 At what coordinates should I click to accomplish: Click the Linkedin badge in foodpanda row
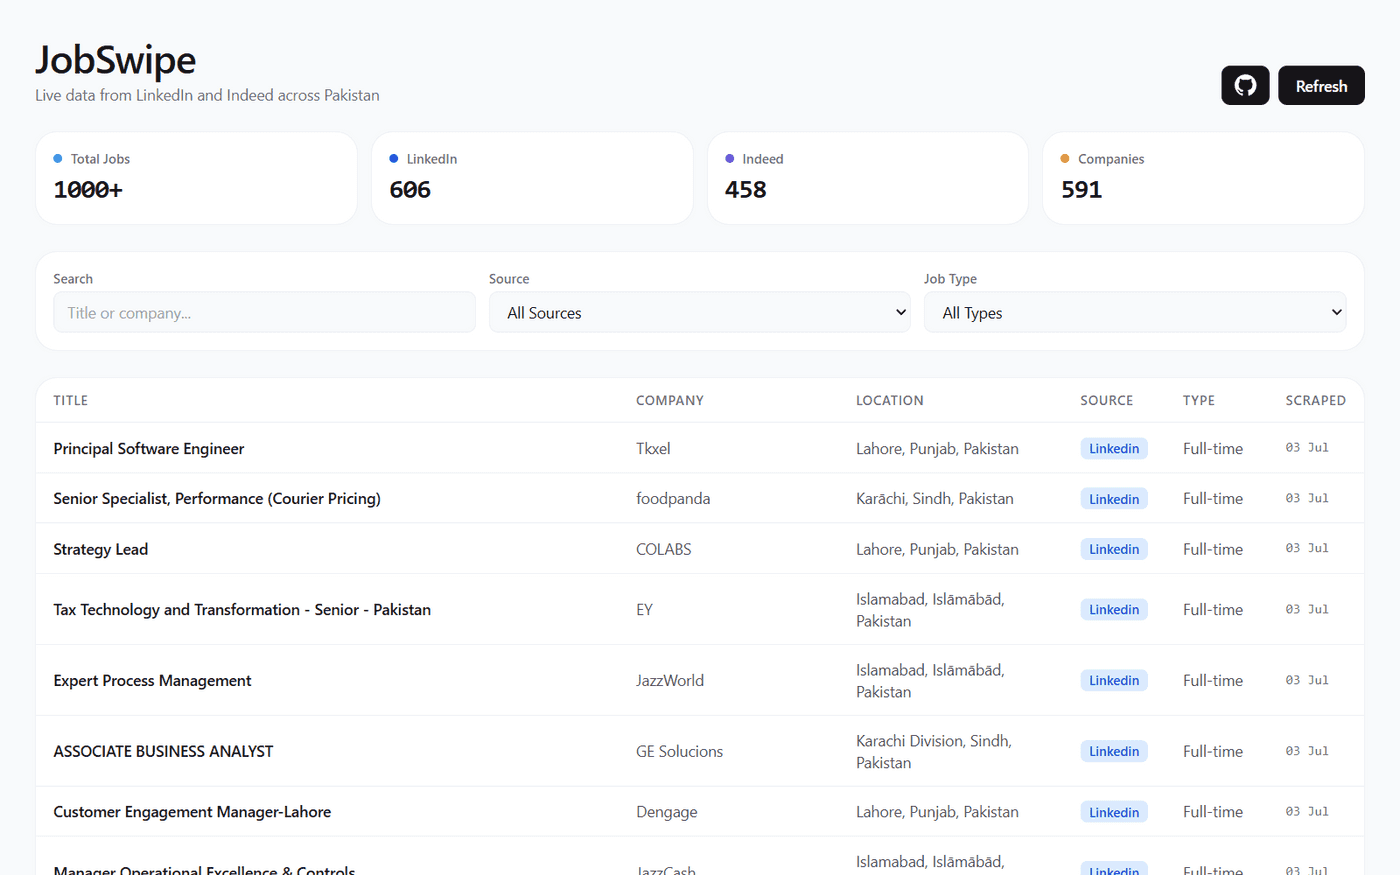pyautogui.click(x=1114, y=499)
